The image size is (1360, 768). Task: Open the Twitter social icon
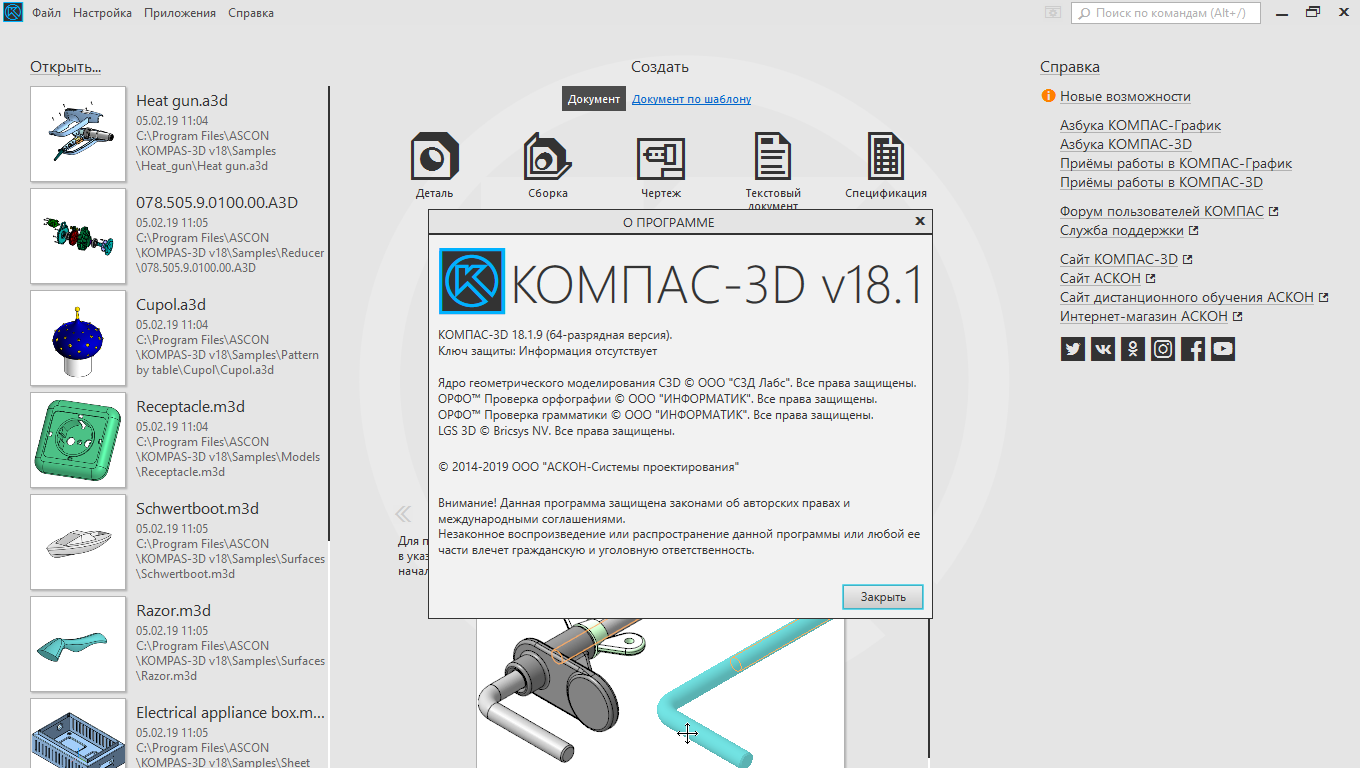pyautogui.click(x=1072, y=349)
